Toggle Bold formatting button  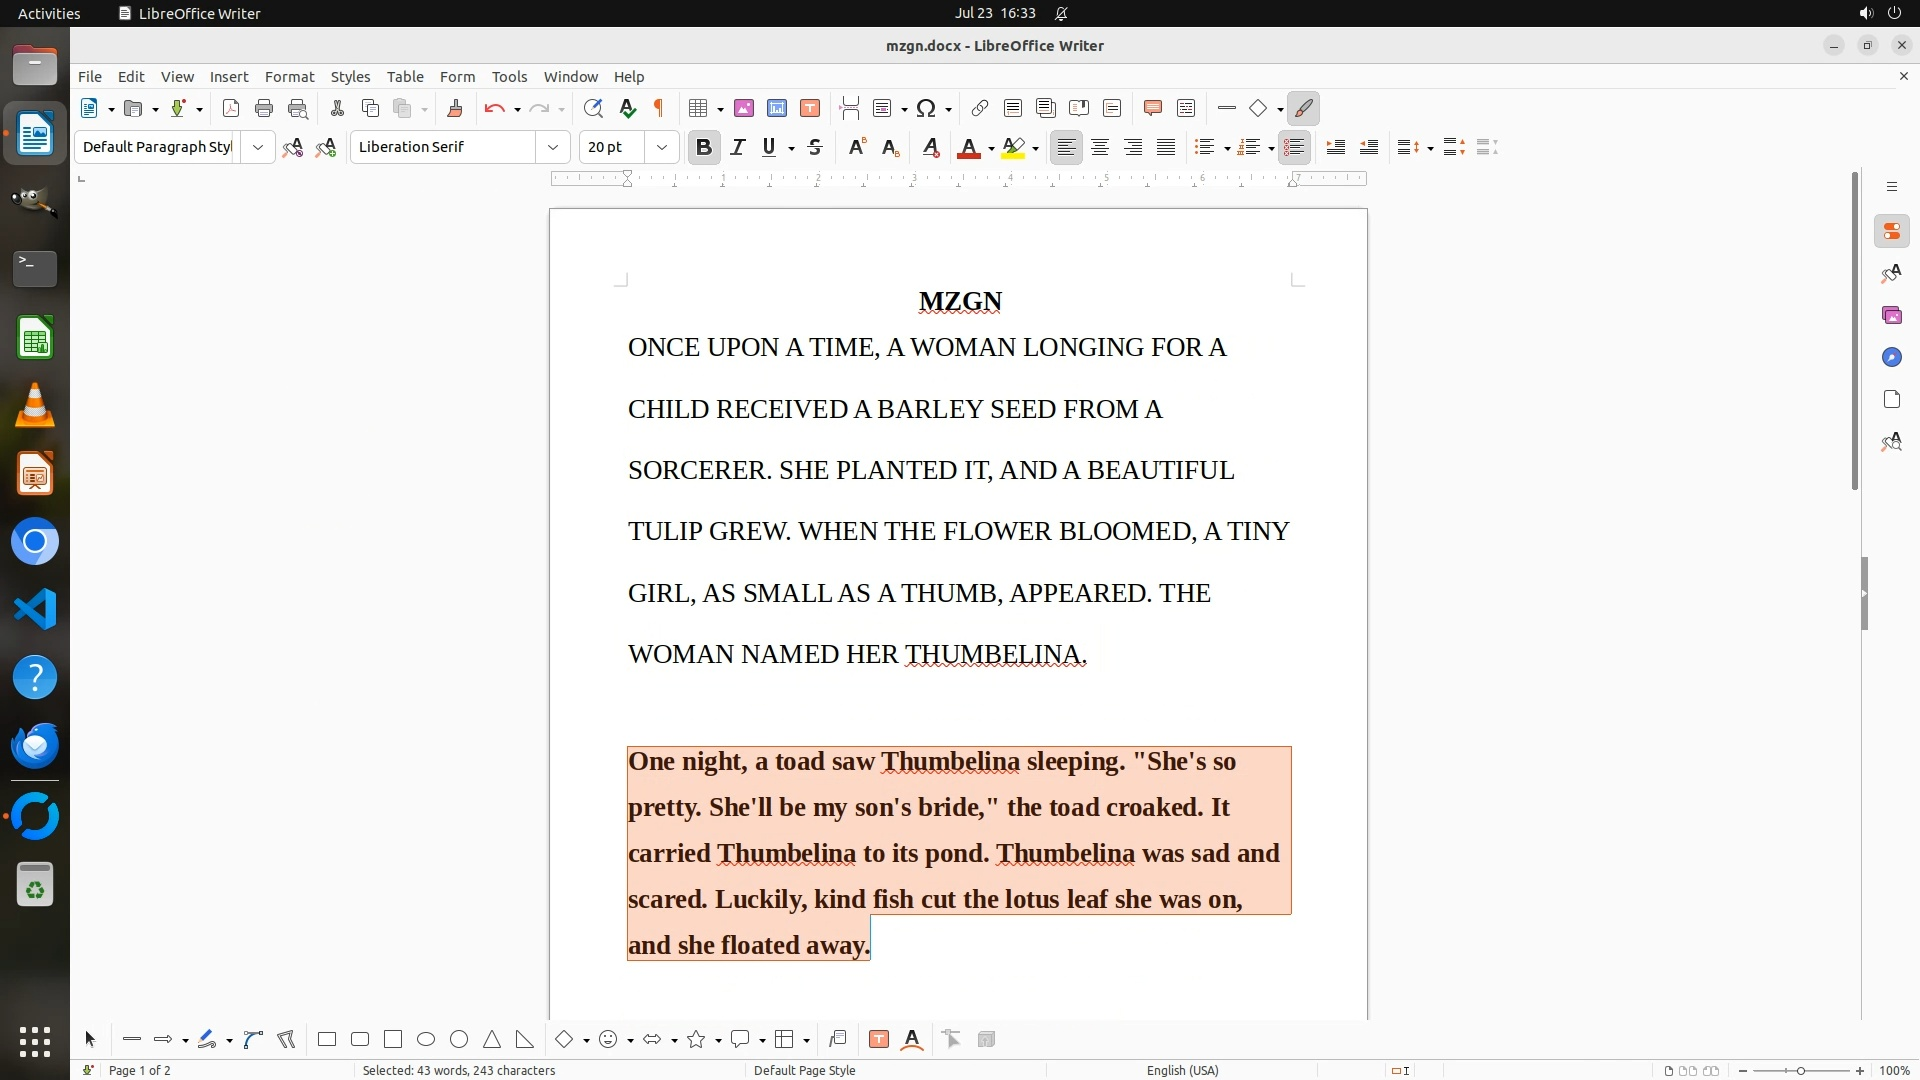704,148
